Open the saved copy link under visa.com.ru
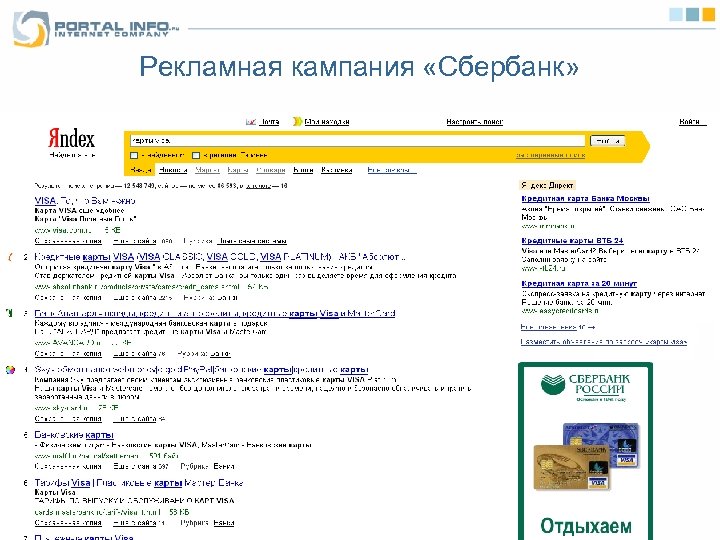The image size is (720, 540). [68, 241]
